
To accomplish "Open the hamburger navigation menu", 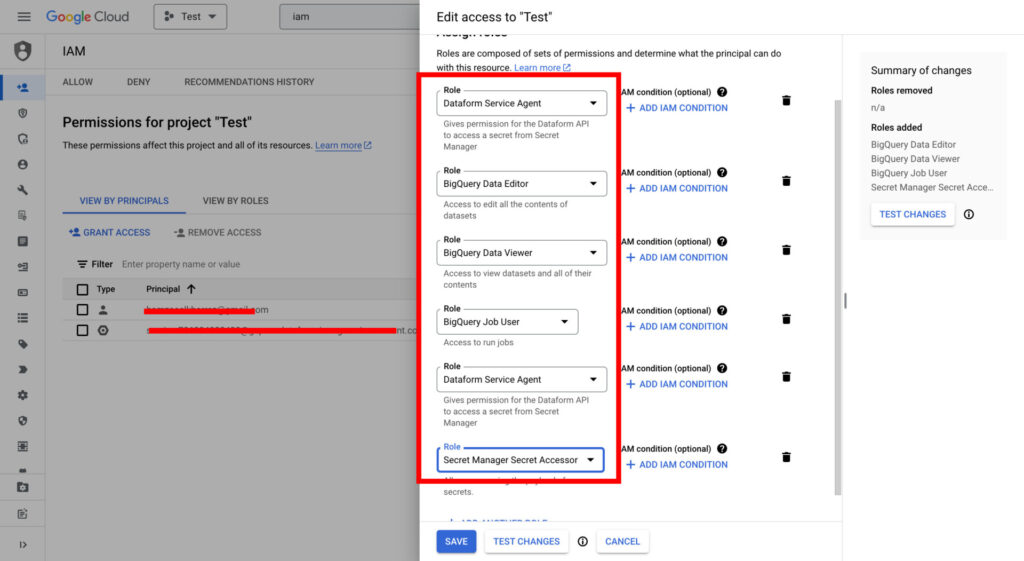I will click(24, 17).
